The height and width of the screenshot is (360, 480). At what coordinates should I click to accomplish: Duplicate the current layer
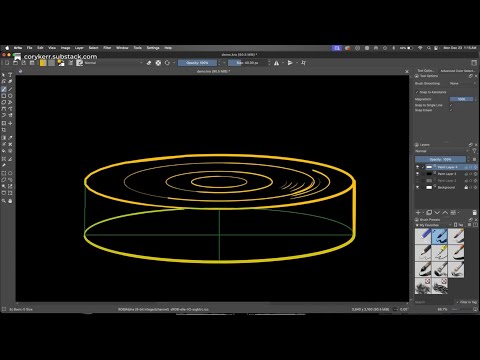[429, 212]
